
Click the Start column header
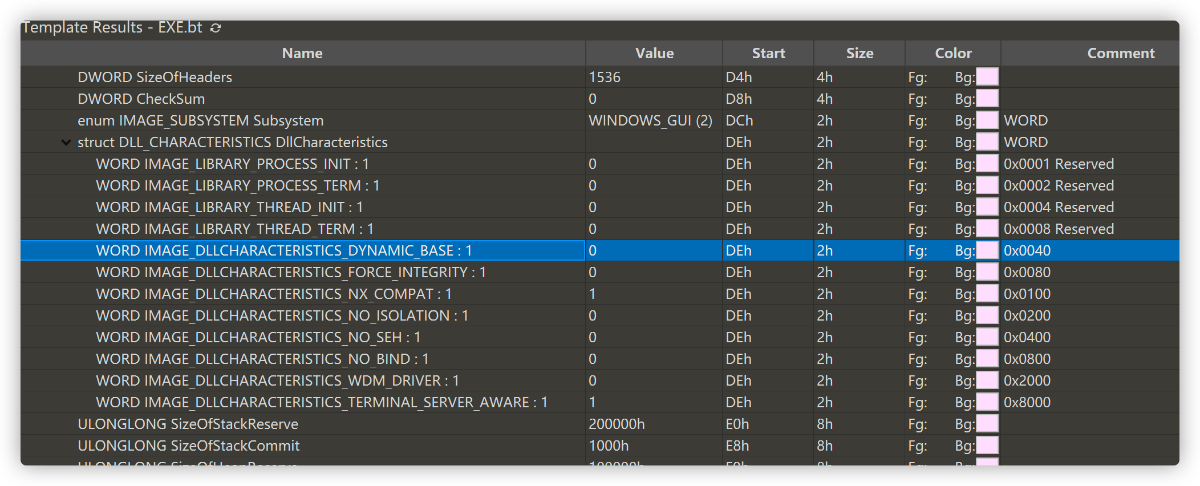click(x=768, y=53)
